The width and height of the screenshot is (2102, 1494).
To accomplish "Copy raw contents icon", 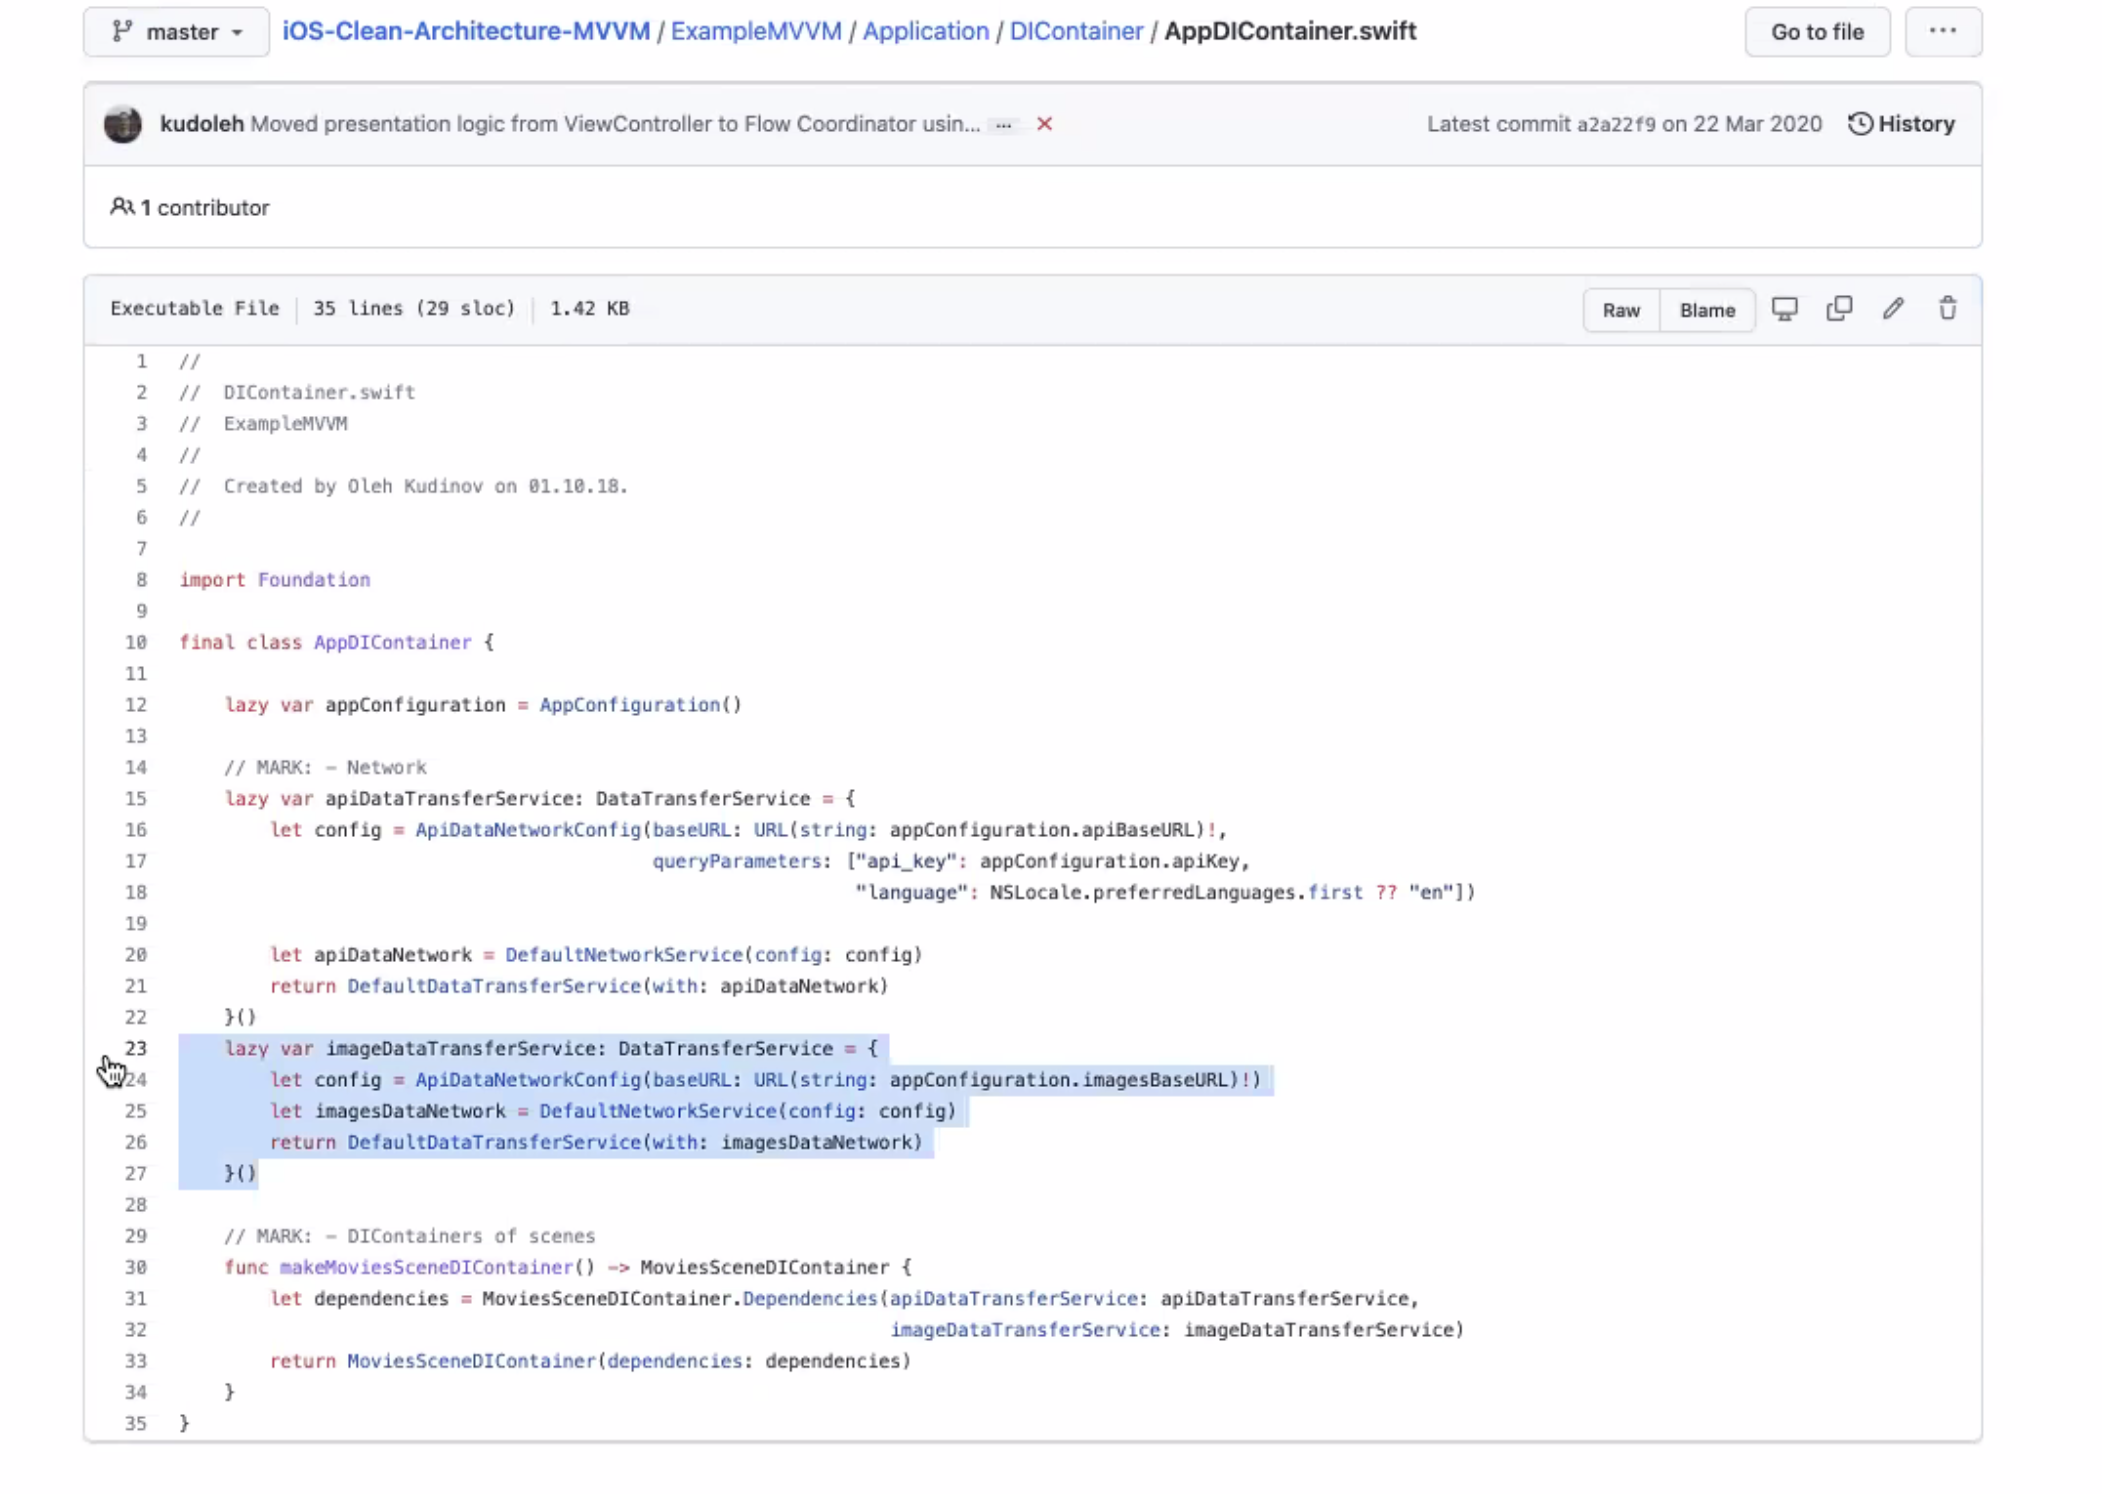I will [1839, 309].
